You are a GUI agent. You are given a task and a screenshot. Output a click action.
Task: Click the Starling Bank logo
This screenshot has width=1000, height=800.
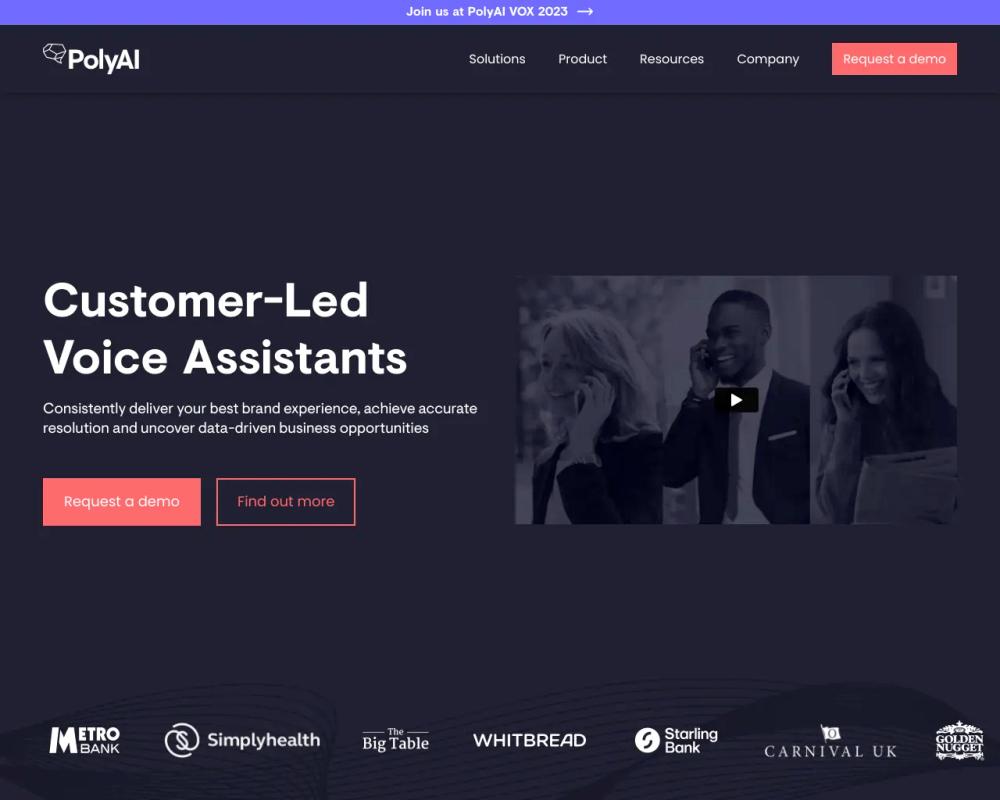676,740
